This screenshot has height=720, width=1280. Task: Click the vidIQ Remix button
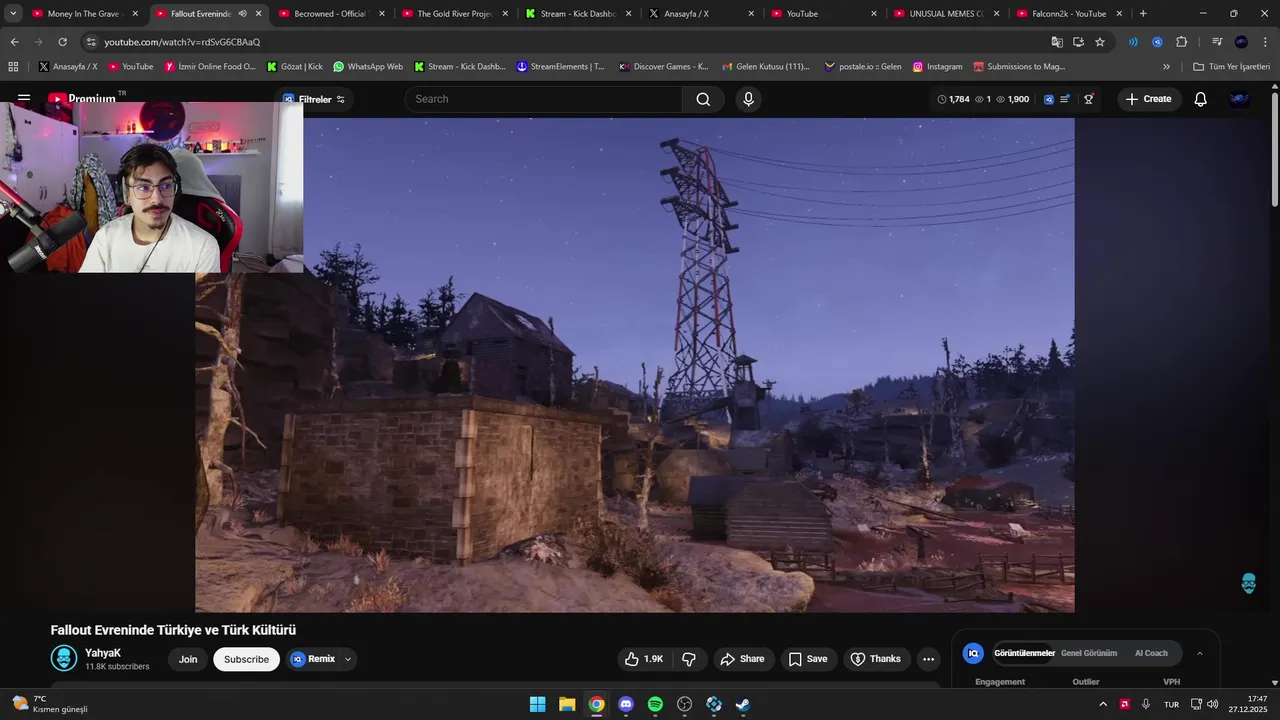click(313, 659)
